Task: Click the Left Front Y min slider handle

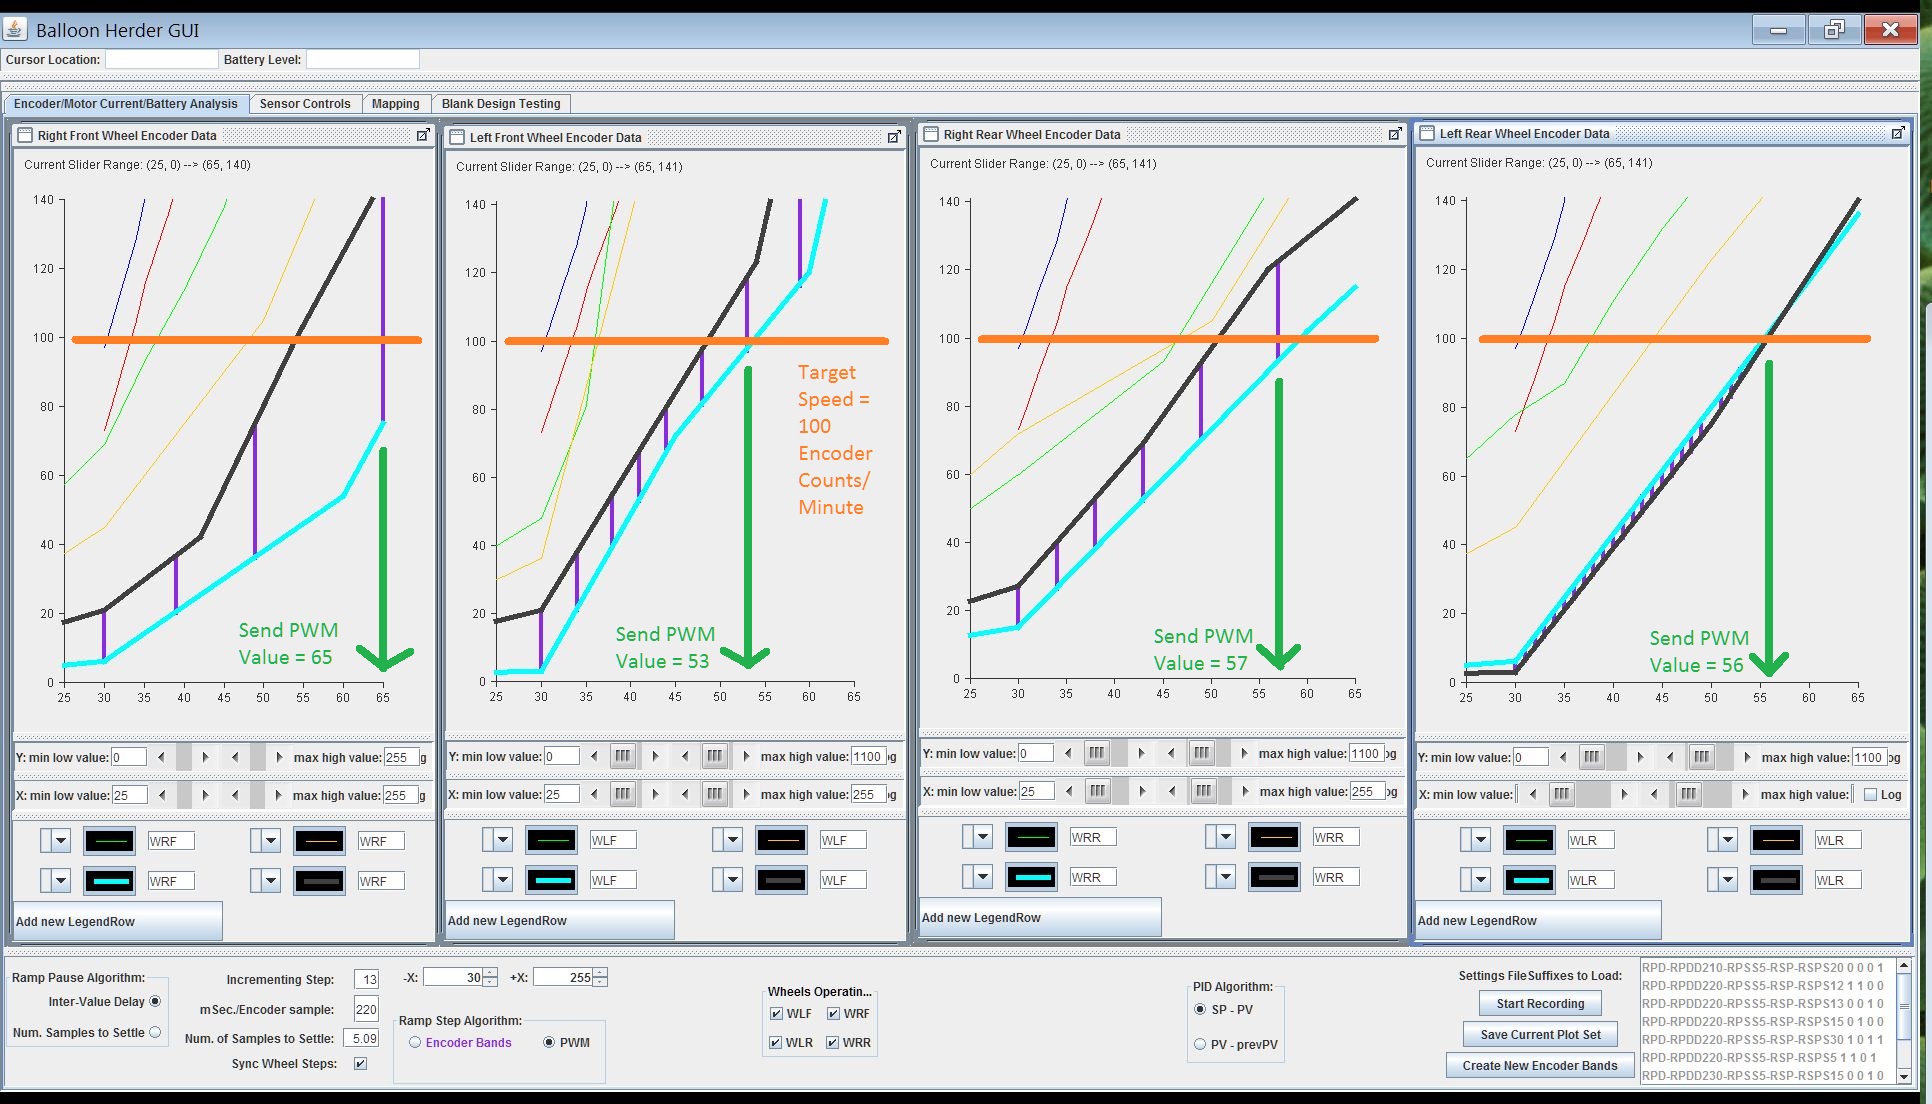Action: pyautogui.click(x=622, y=756)
